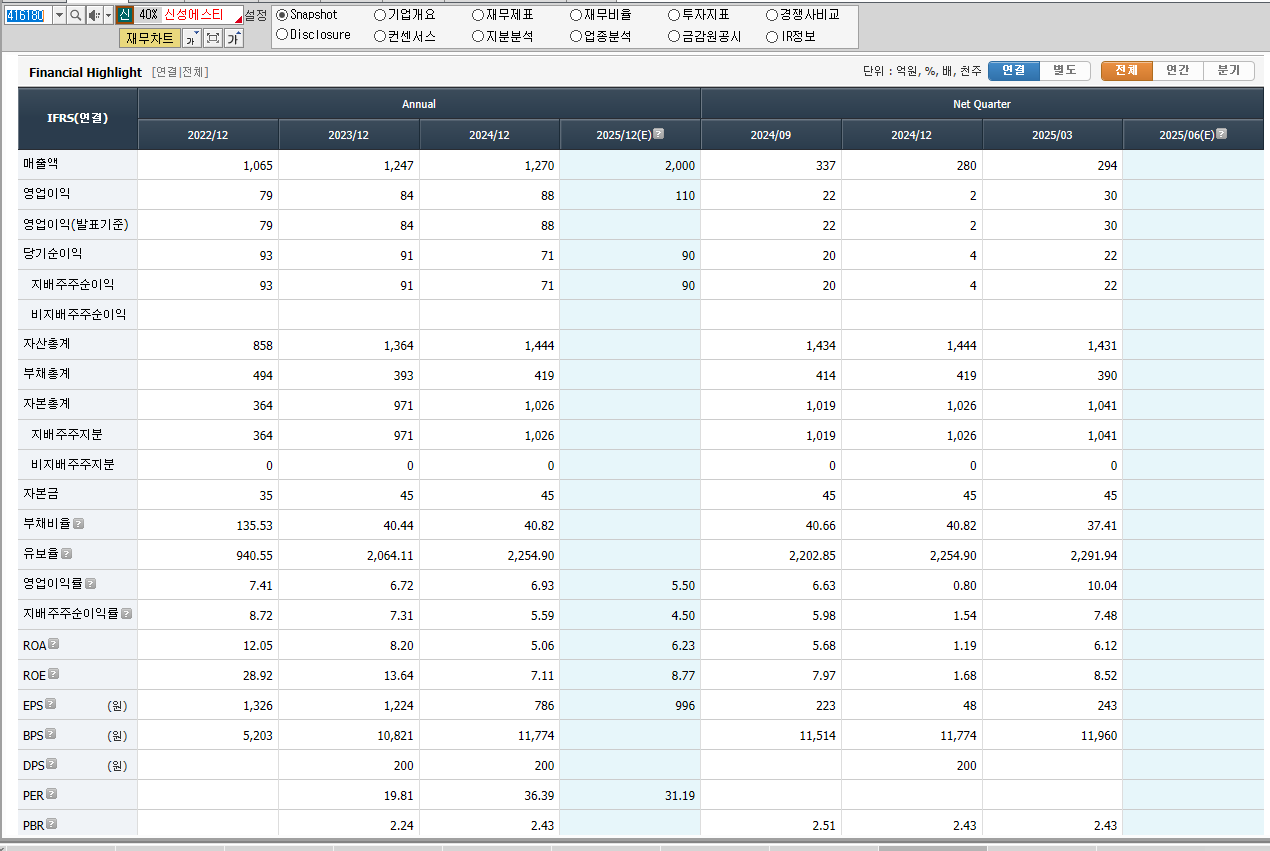Click the 당기순이익 row label
This screenshot has height=851, width=1270.
tap(53, 253)
